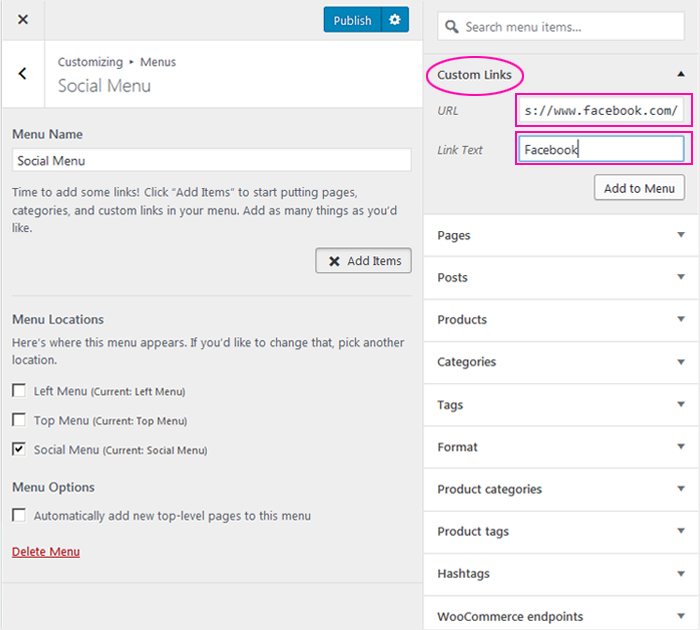Click Add to Menu button
Viewport: 700px width, 630px height.
[x=639, y=188]
